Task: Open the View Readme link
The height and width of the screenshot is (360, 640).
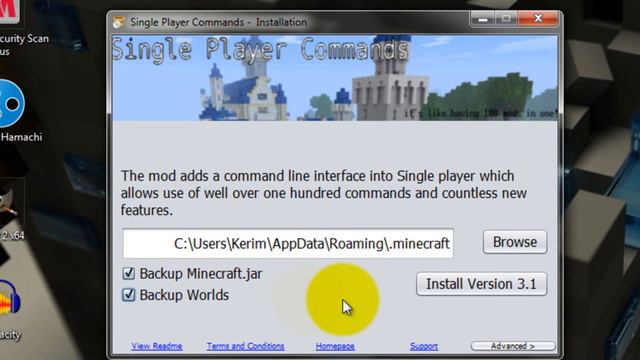Action: coord(157,346)
